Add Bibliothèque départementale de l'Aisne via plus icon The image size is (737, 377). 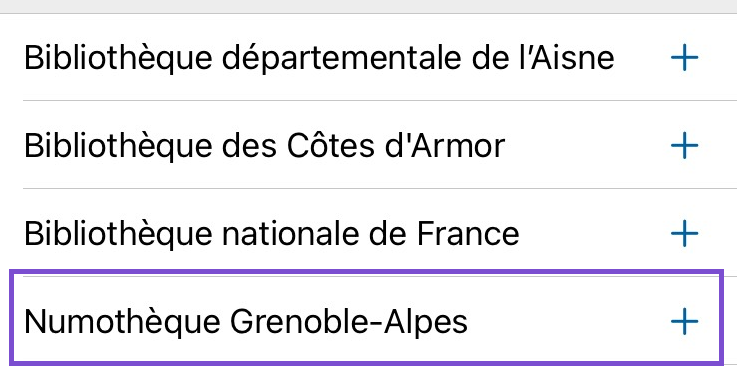684,58
